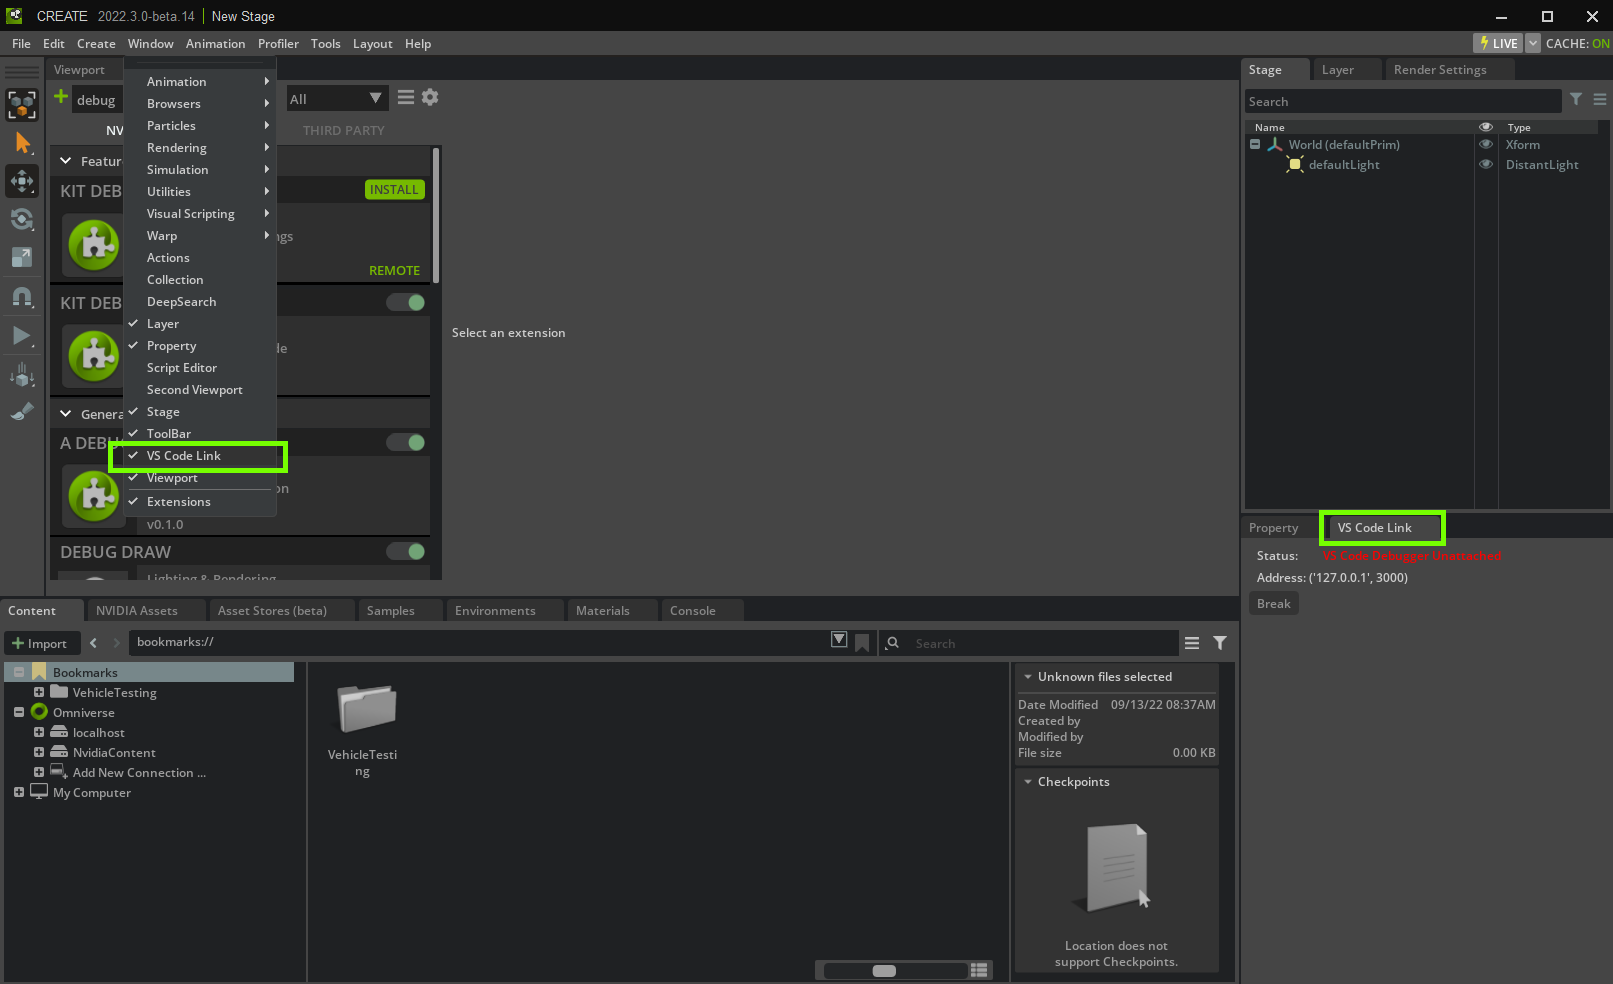Open the Animation submenu
Image resolution: width=1613 pixels, height=984 pixels.
click(x=200, y=82)
